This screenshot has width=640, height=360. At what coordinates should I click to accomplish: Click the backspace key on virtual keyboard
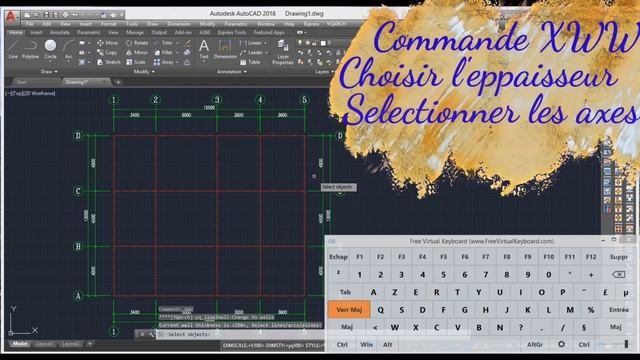(x=618, y=274)
